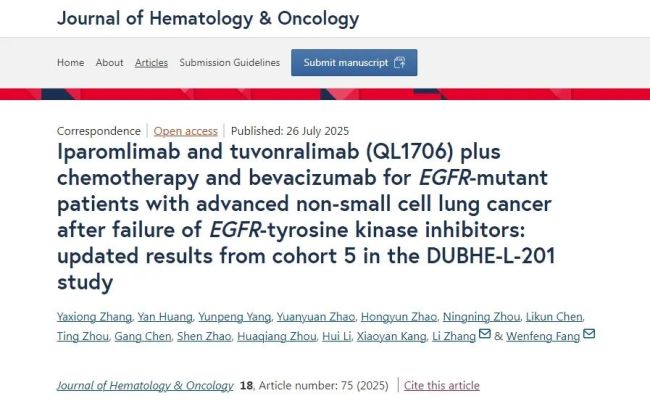The image size is (650, 401).
Task: Select author Yunpeng Yang
Action: tap(235, 317)
